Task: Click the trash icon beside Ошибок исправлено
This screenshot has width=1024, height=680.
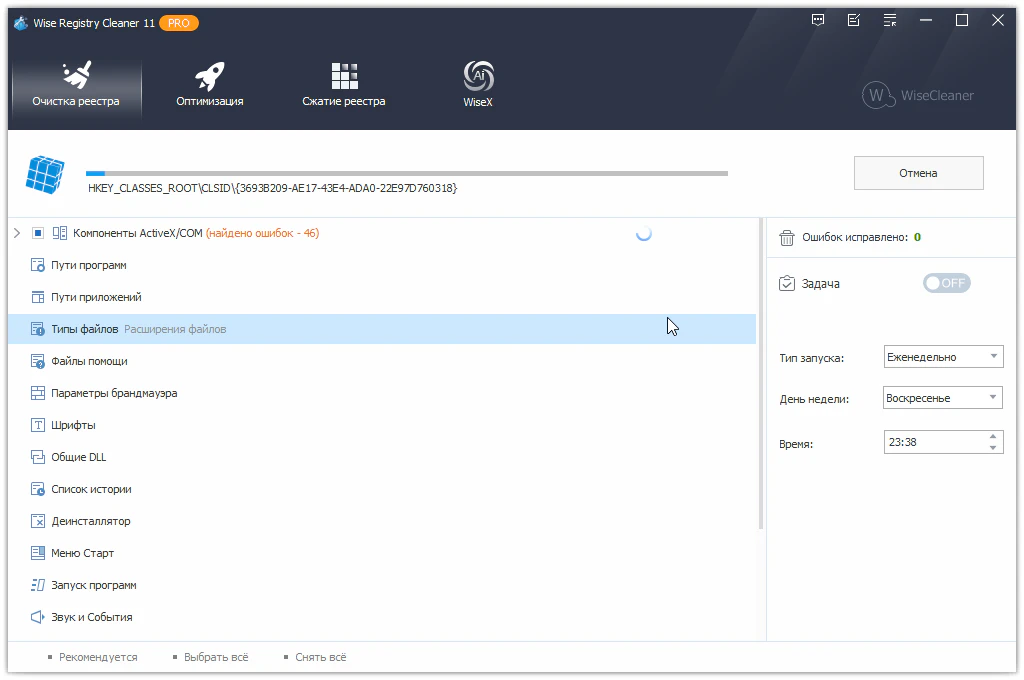Action: pos(787,238)
